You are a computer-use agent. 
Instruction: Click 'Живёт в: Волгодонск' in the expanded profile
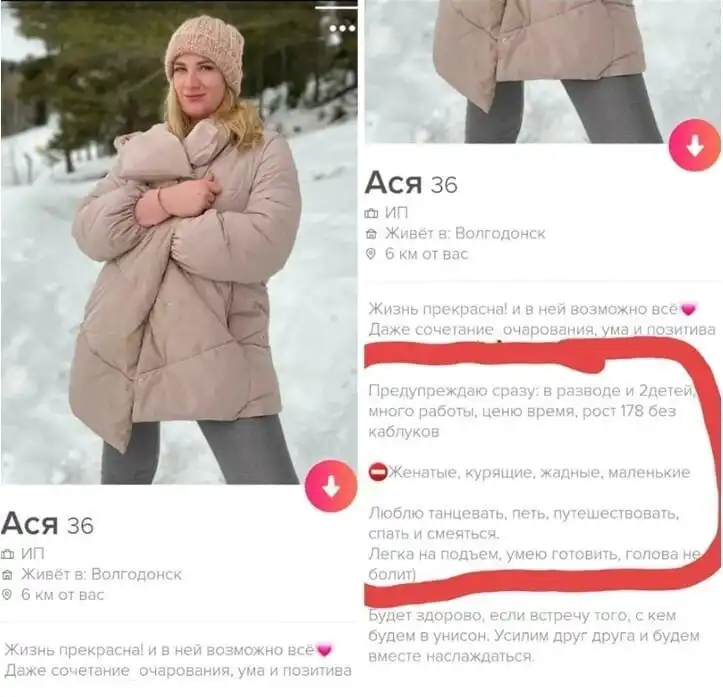pyautogui.click(x=465, y=234)
